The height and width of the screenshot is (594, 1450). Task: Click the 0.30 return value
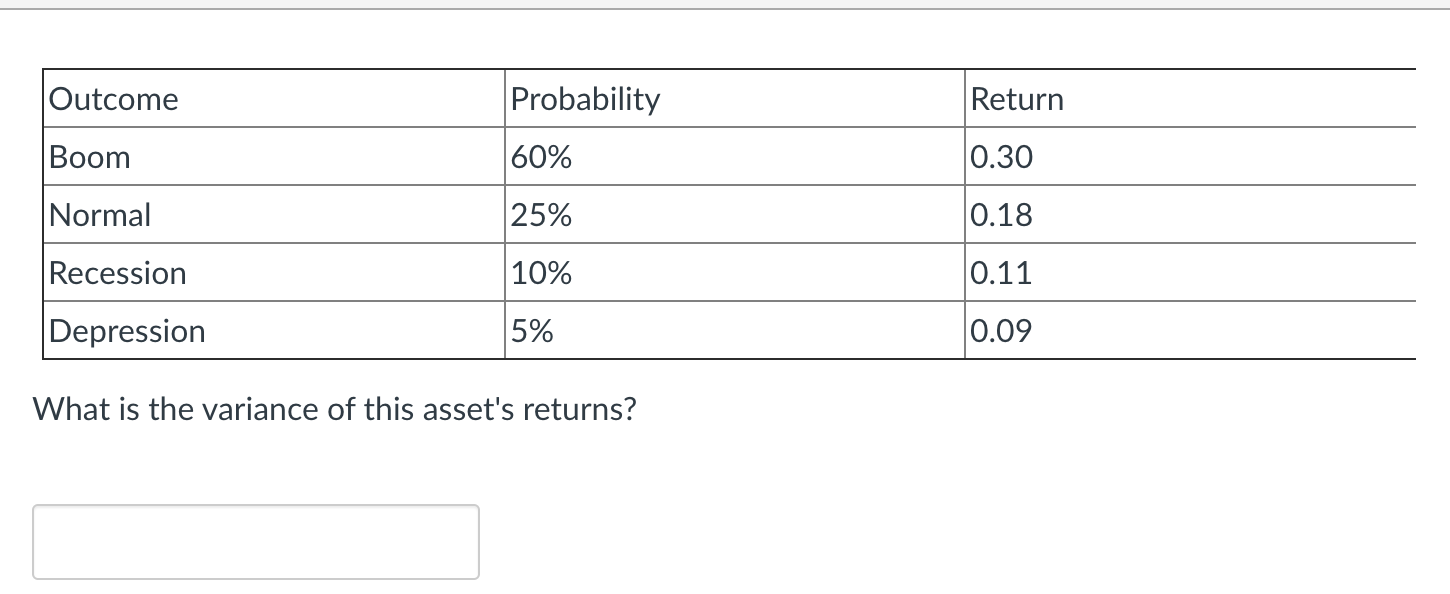[1000, 156]
